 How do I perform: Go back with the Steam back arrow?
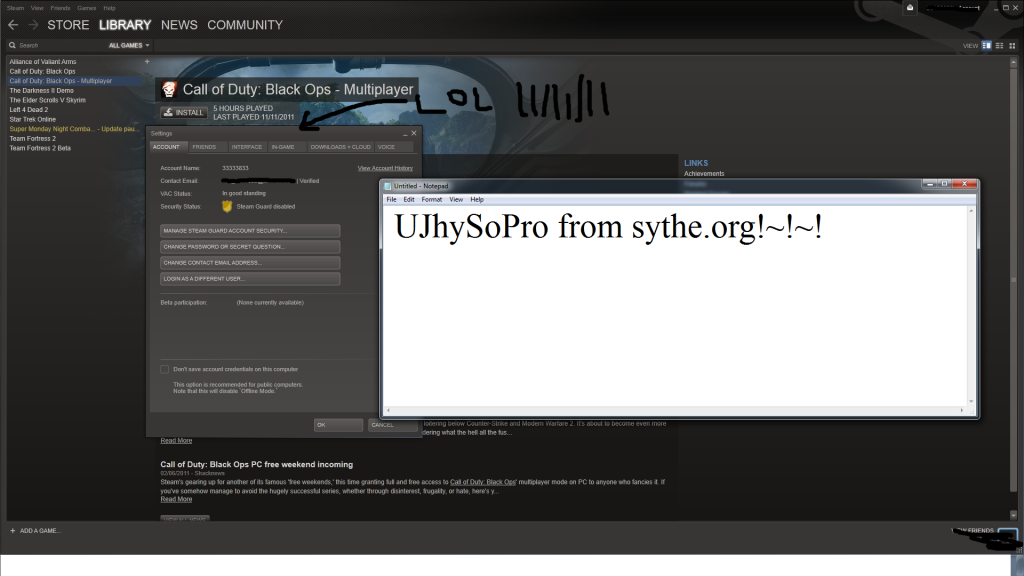pos(13,25)
